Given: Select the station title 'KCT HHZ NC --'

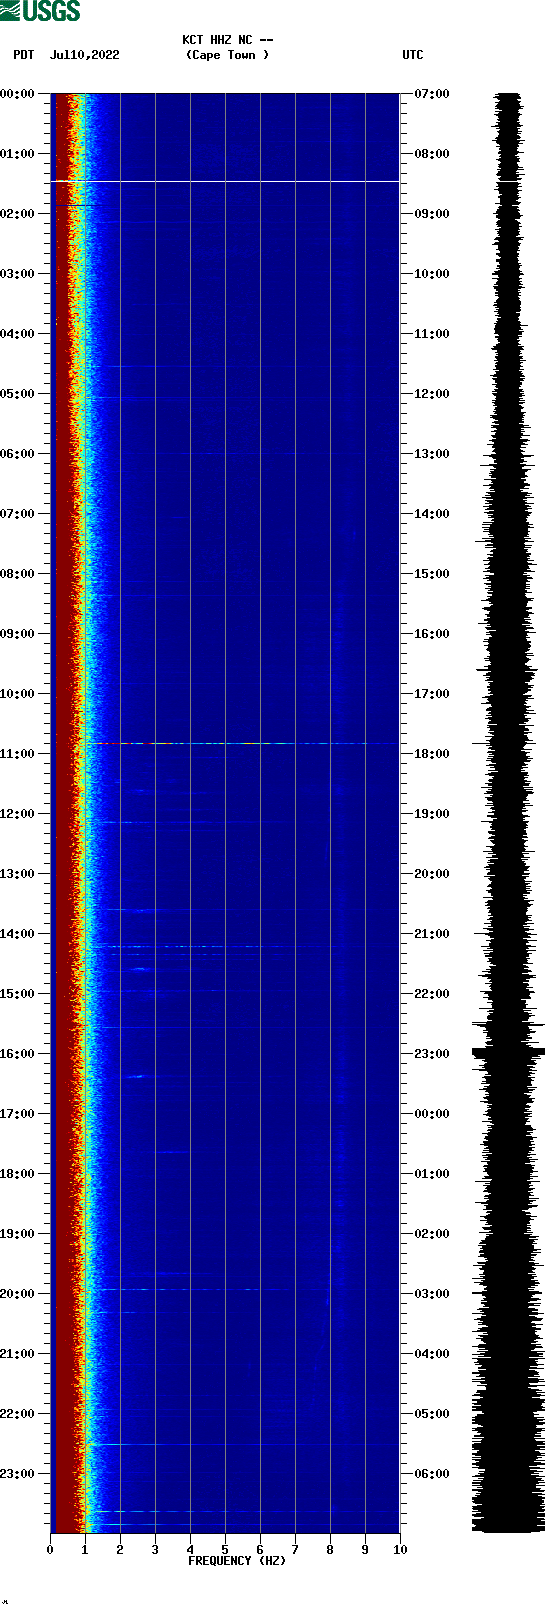Looking at the screenshot, I should [x=228, y=40].
